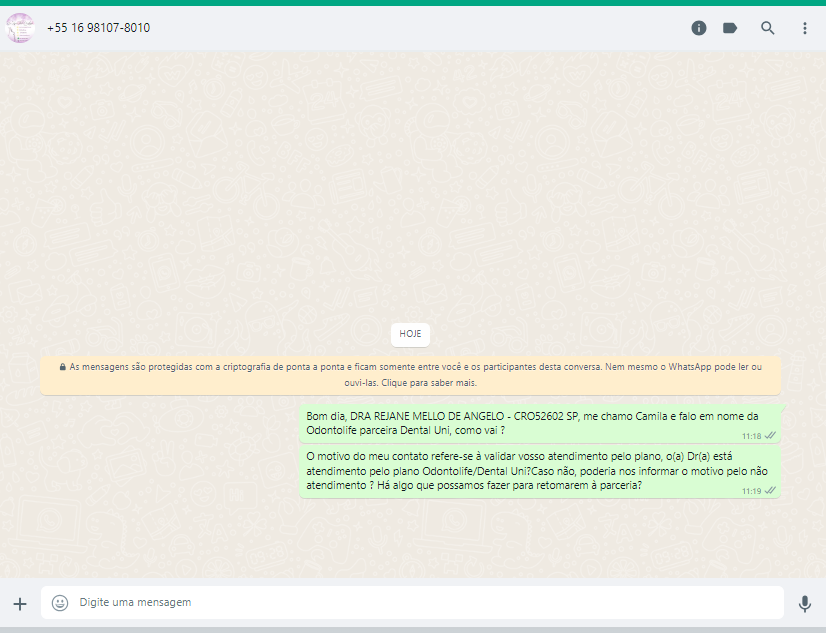The height and width of the screenshot is (633, 826).
Task: Click the lock icon in encryption notice
Action: click(x=63, y=367)
